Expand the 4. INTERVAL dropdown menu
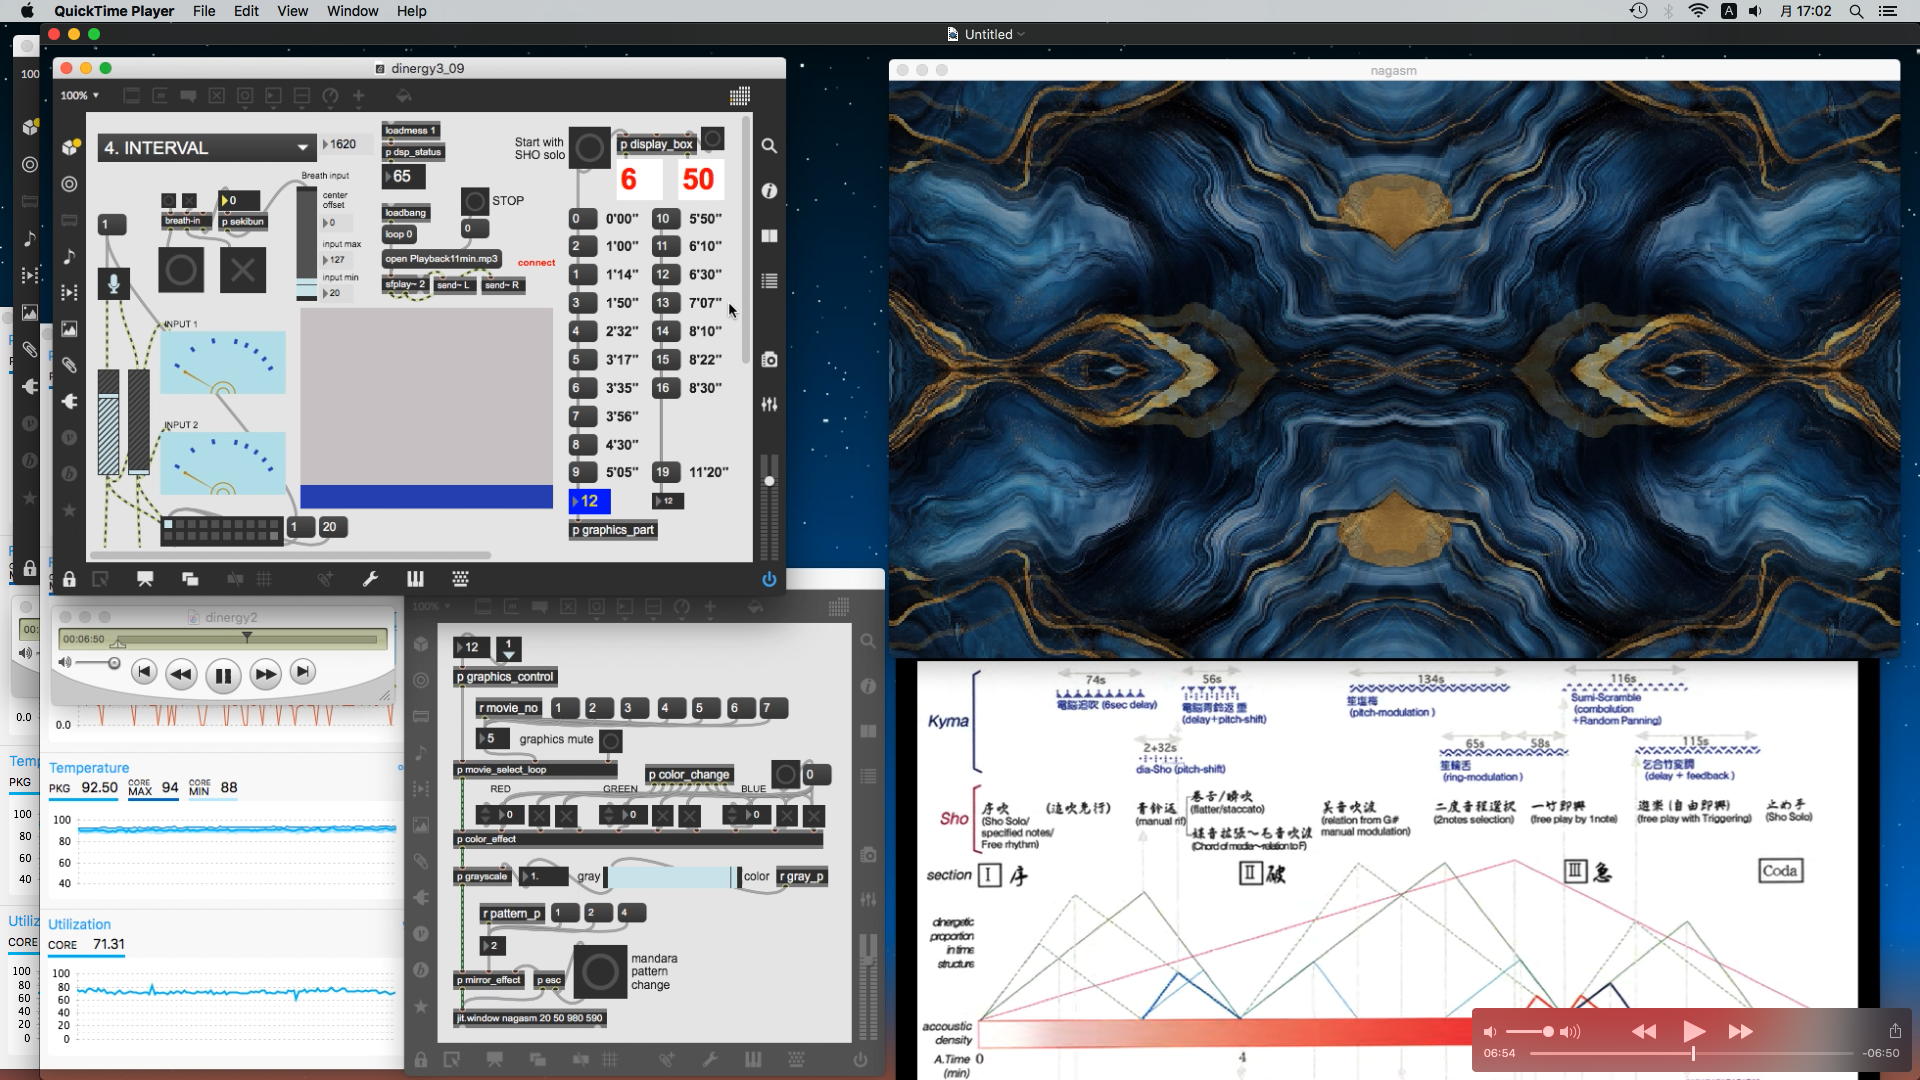1920x1080 pixels. click(x=302, y=148)
